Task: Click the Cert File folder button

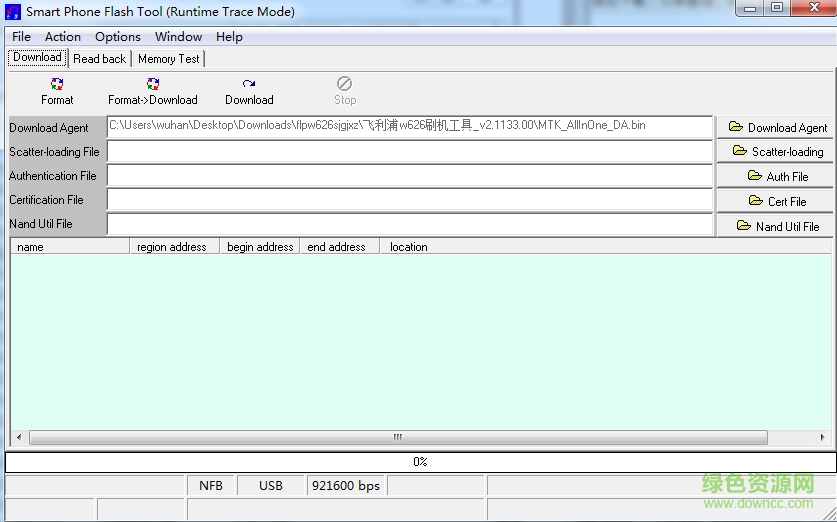Action: click(776, 201)
